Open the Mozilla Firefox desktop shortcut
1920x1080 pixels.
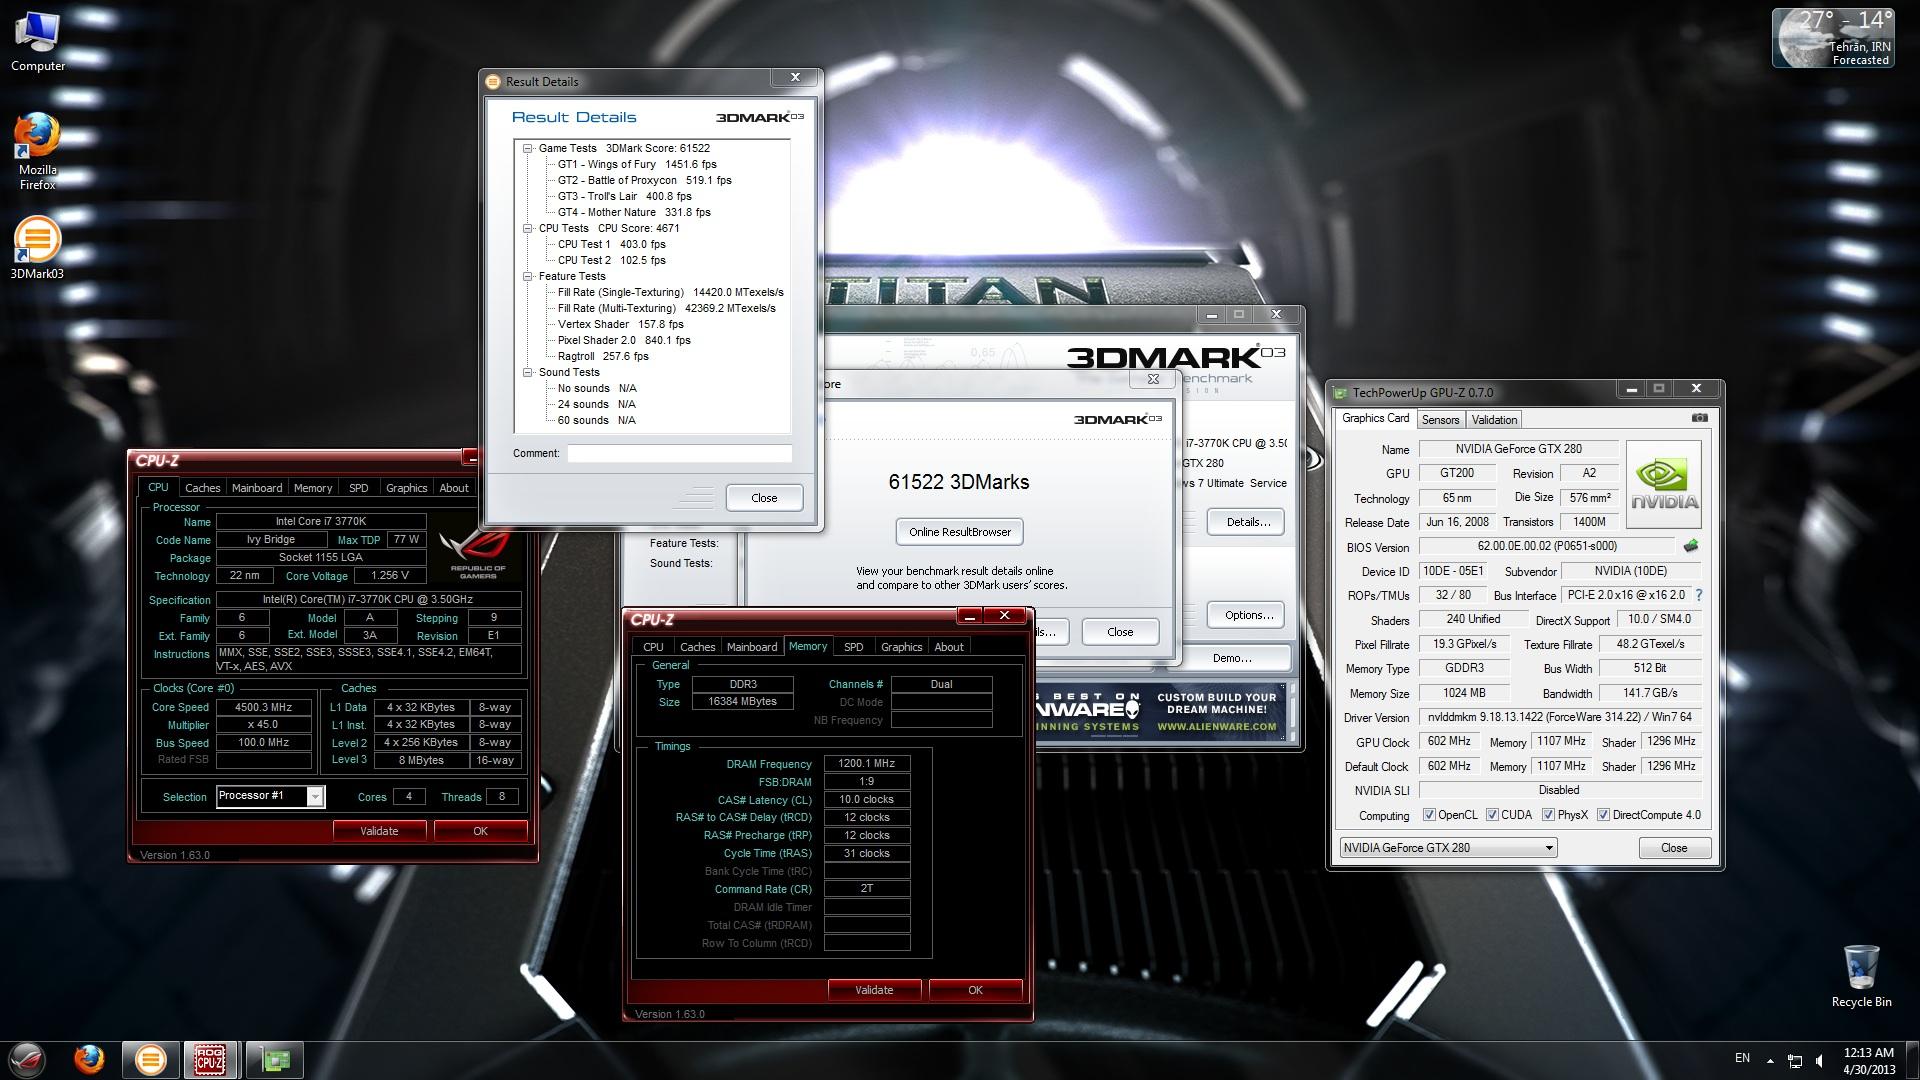click(38, 151)
